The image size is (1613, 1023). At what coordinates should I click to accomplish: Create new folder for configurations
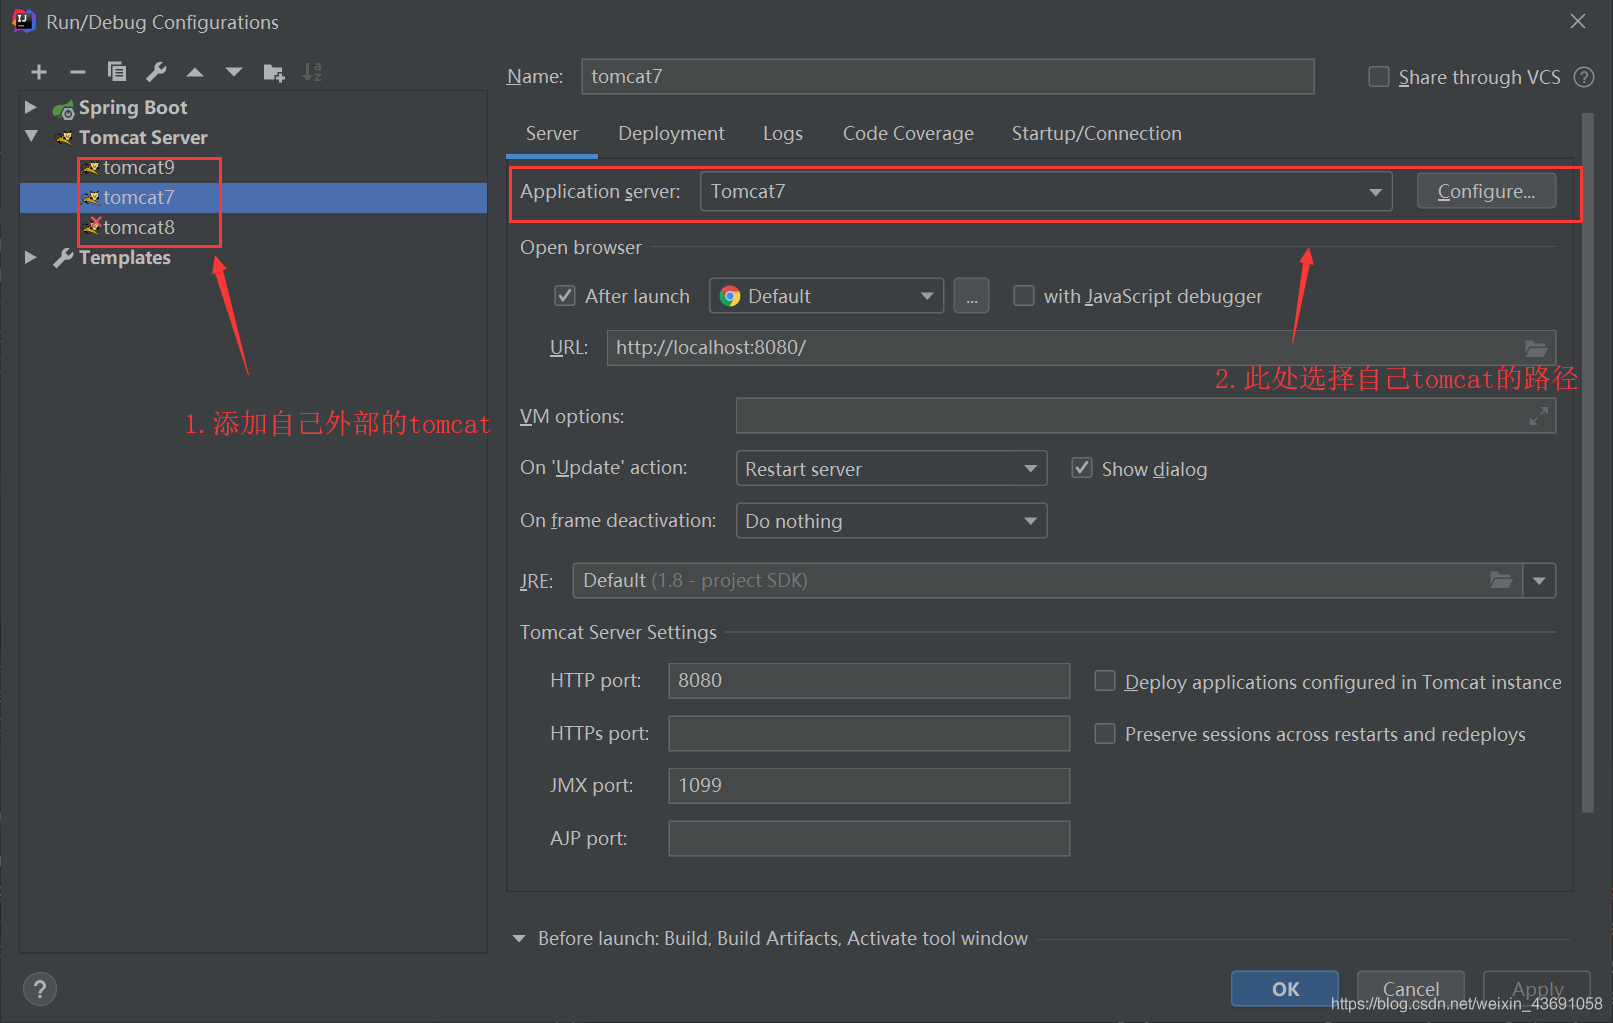(x=274, y=72)
